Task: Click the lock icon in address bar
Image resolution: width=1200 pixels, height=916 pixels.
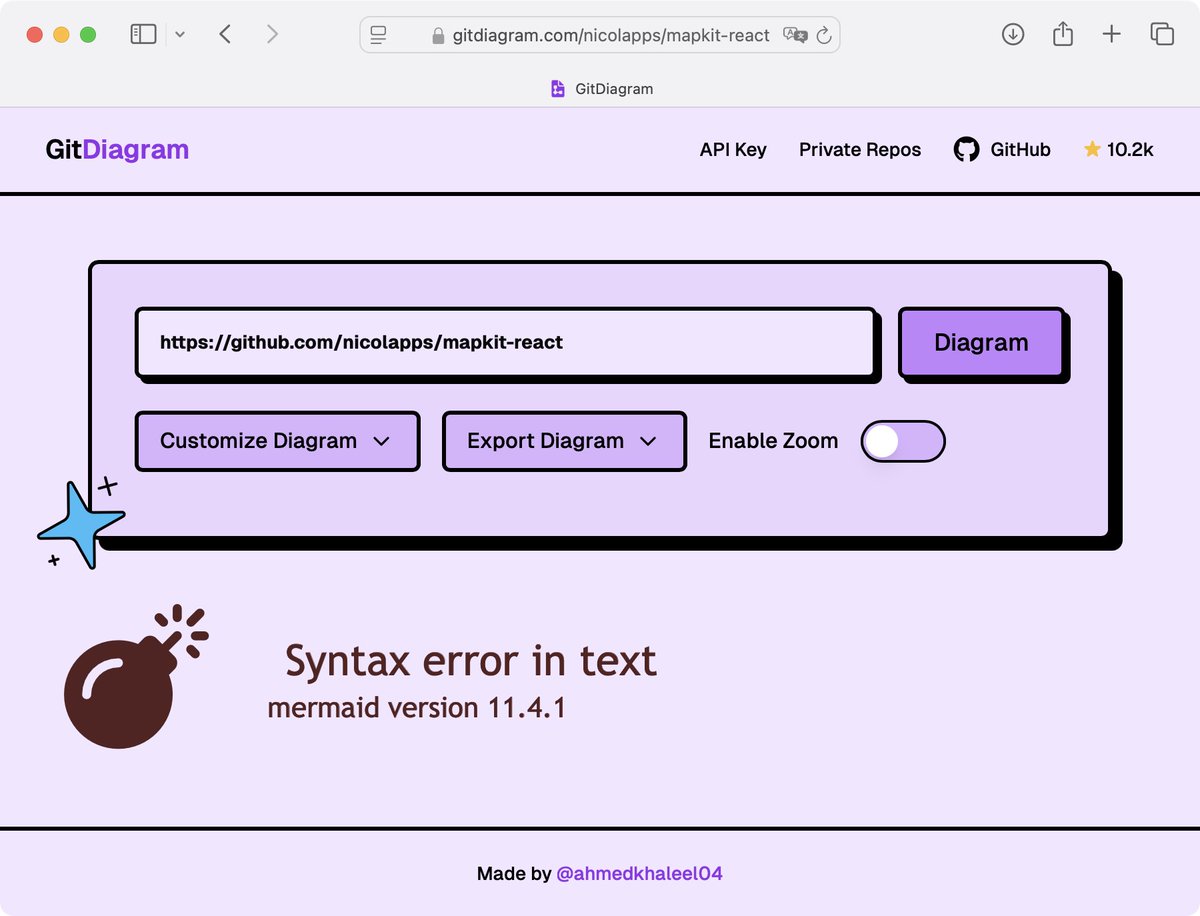Action: click(437, 36)
